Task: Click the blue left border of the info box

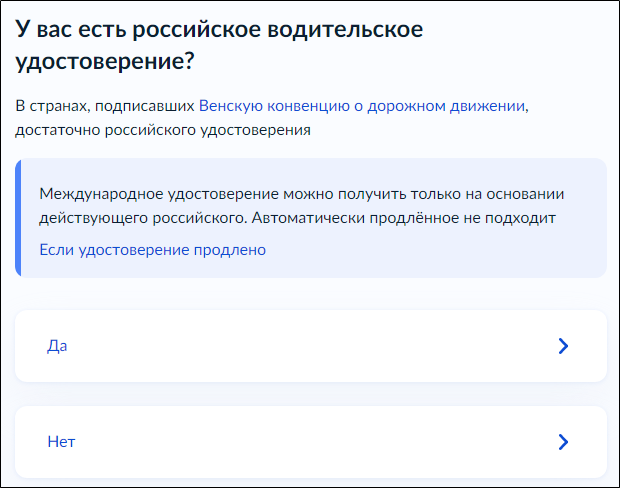Action: pos(18,217)
